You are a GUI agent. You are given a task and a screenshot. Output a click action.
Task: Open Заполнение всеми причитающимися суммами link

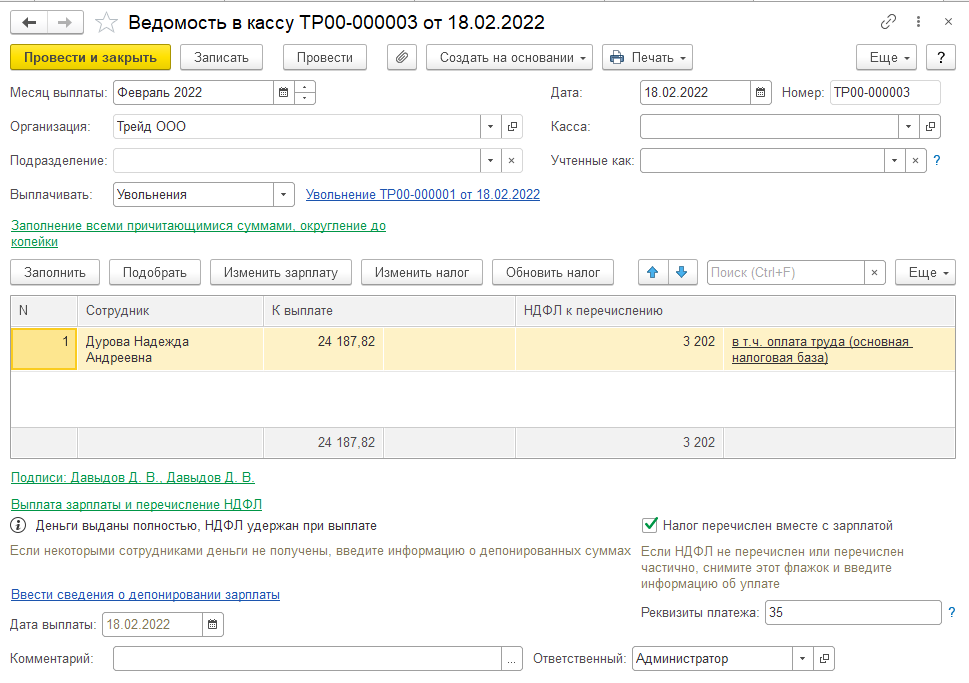click(198, 234)
